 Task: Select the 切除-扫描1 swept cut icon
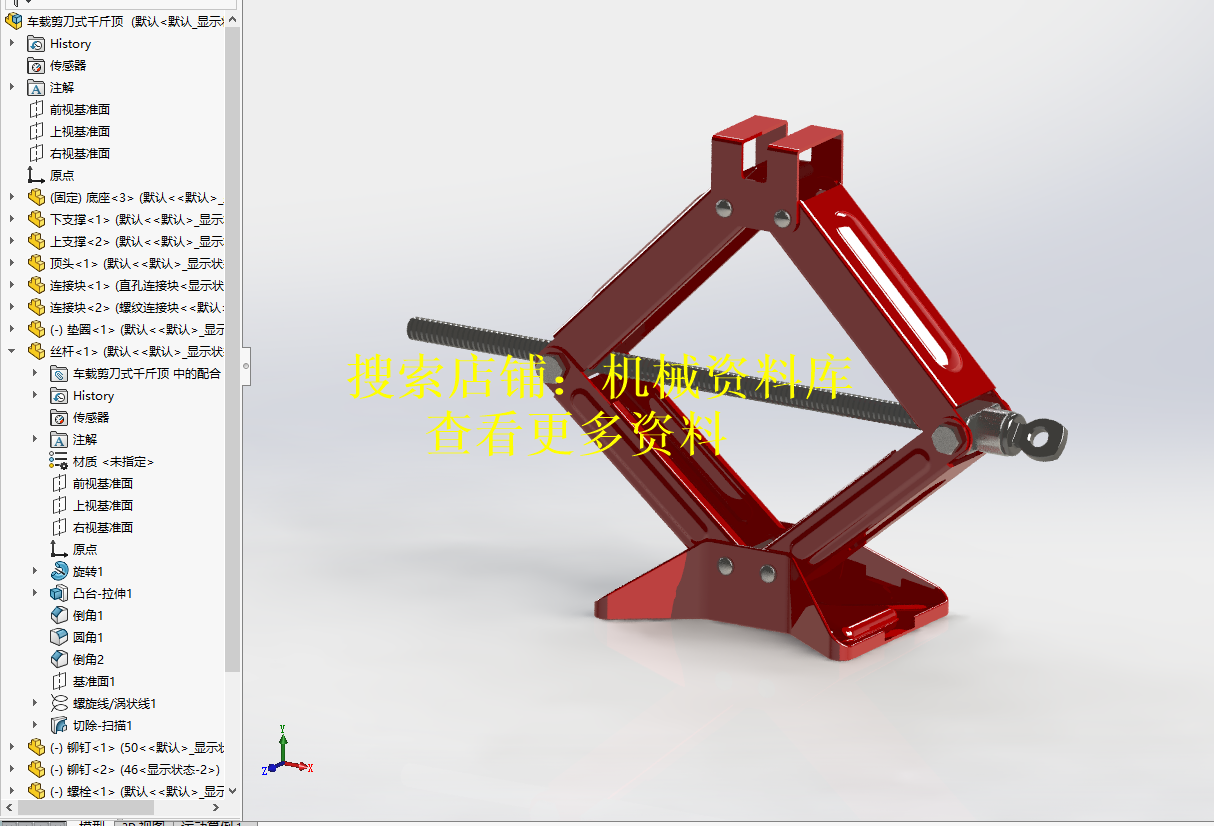point(59,725)
